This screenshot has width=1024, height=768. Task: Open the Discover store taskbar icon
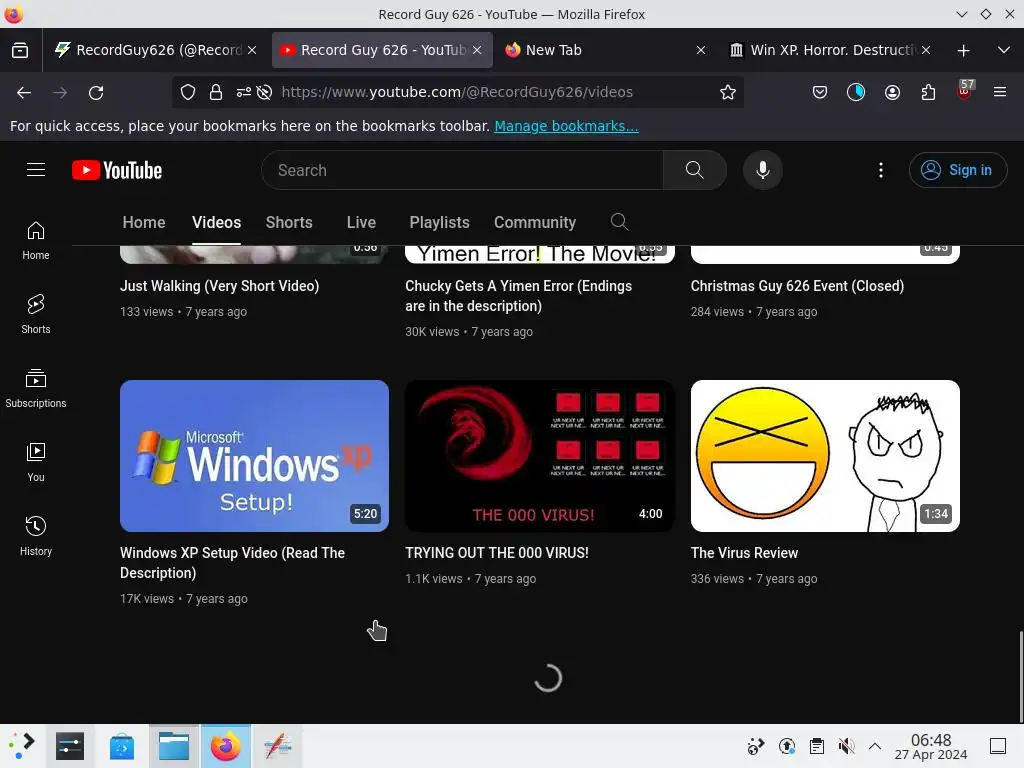click(x=121, y=746)
